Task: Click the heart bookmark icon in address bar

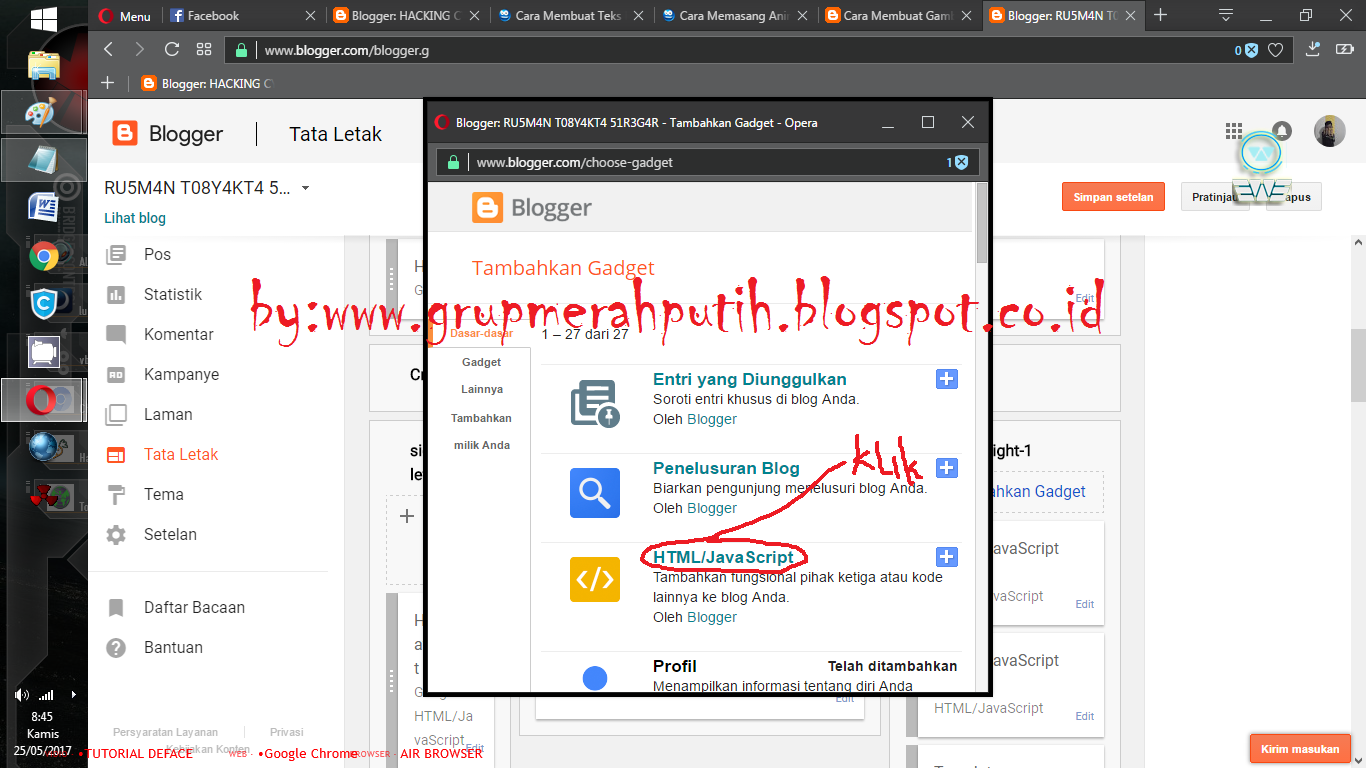Action: 1275,50
